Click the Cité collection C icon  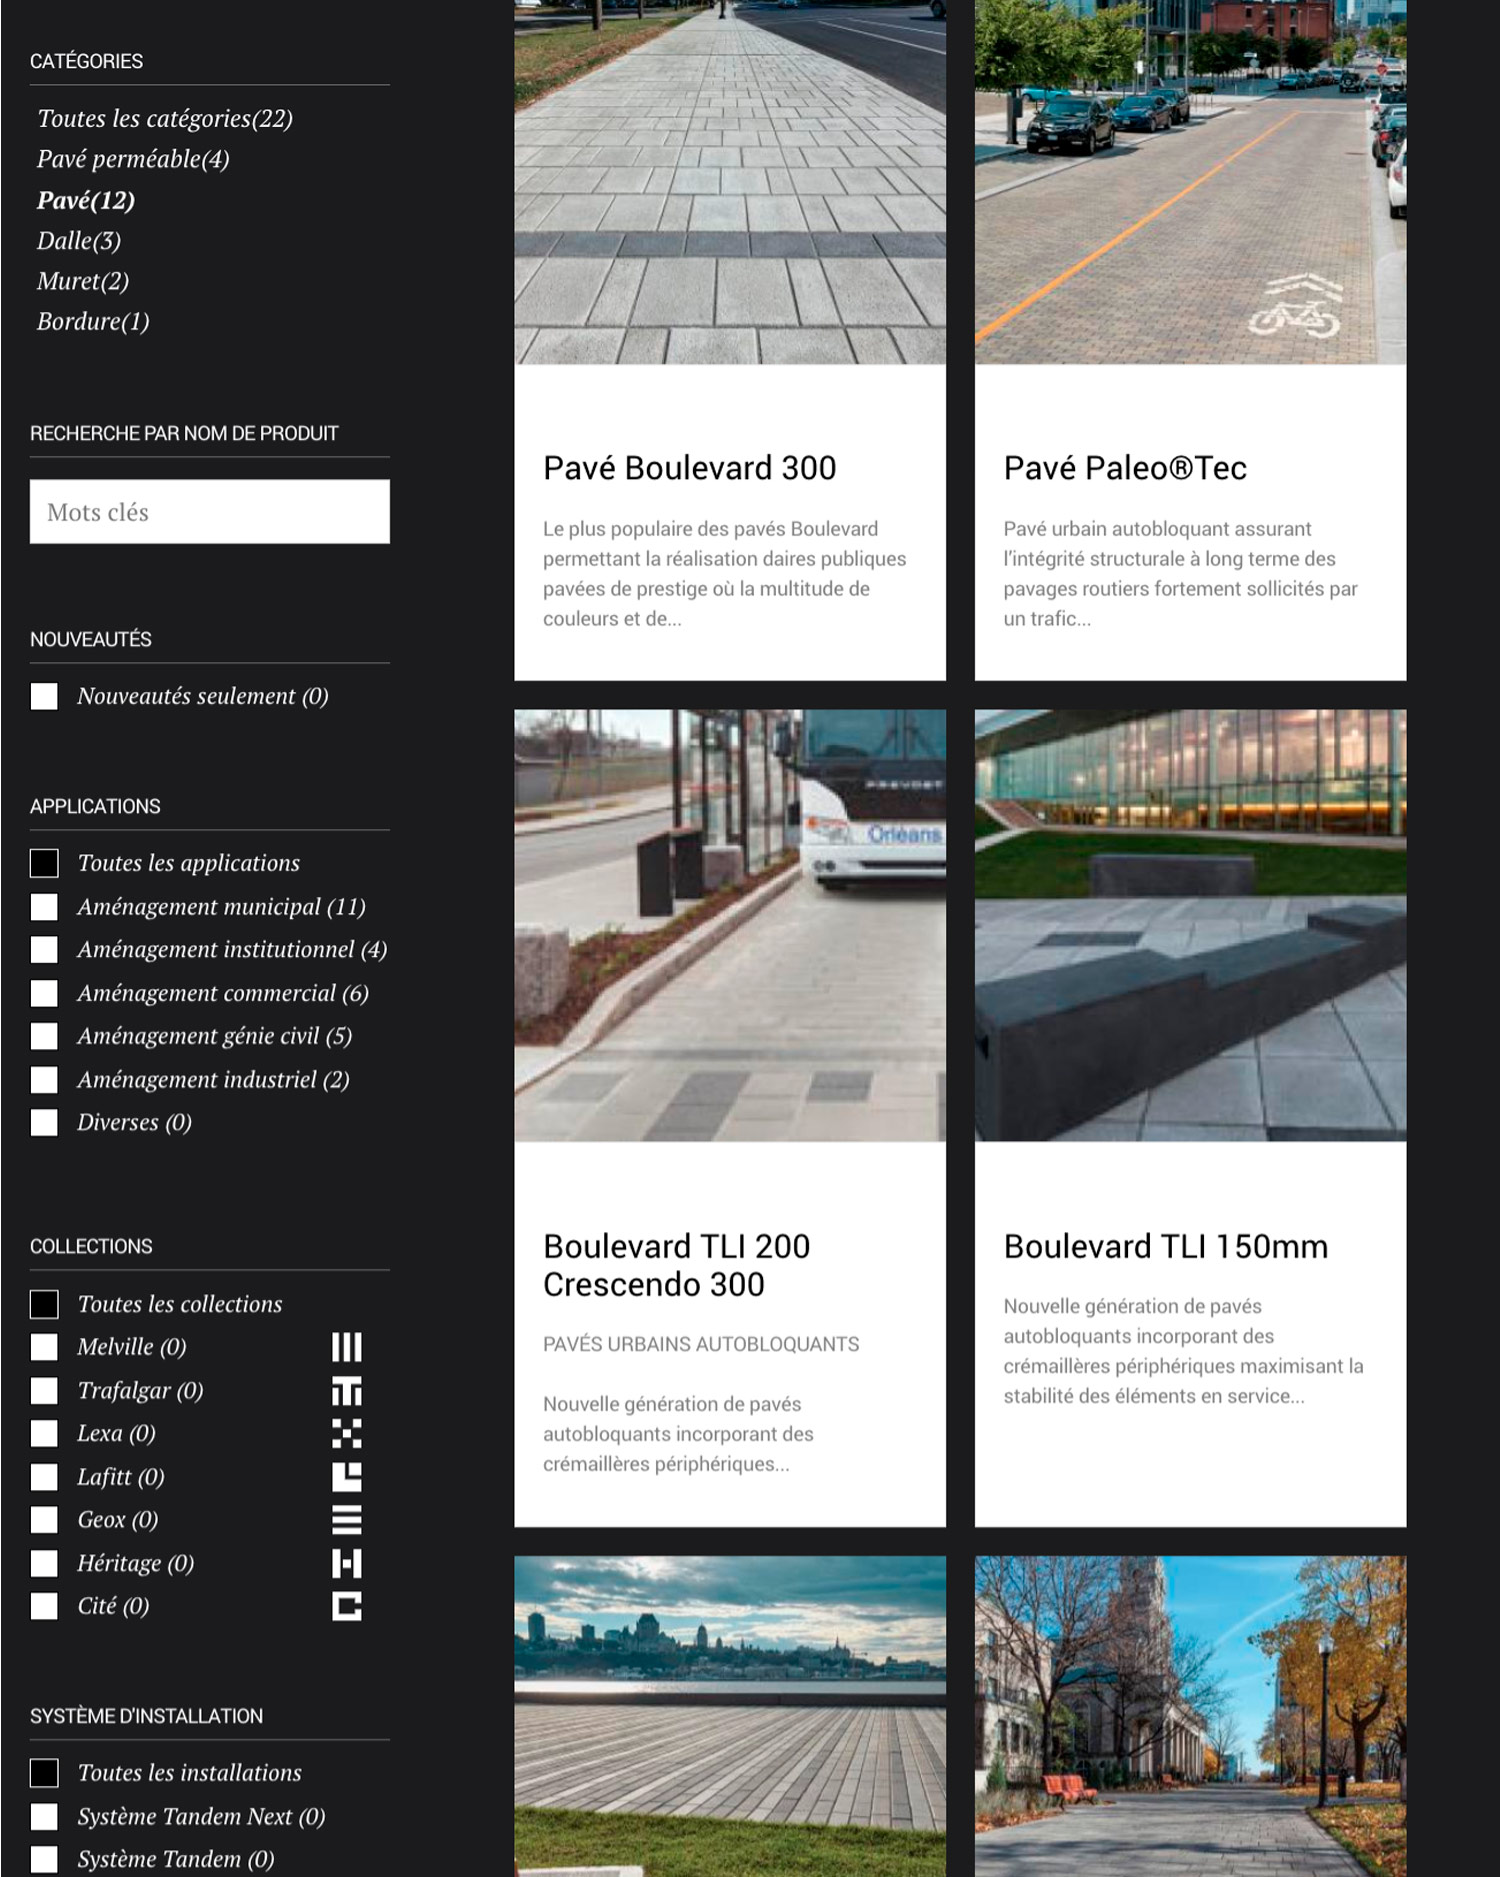[x=347, y=1606]
